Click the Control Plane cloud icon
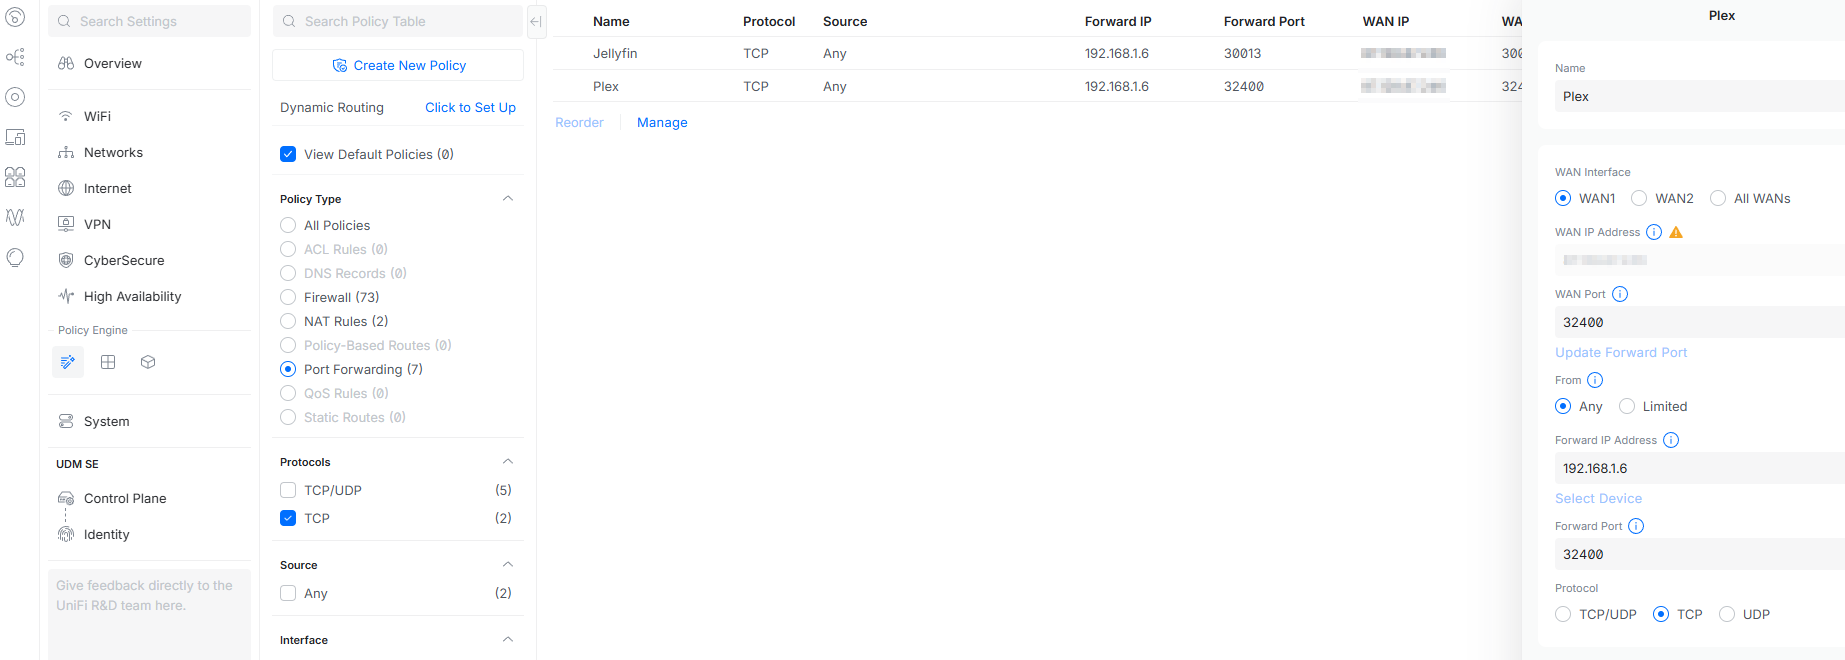Image resolution: width=1845 pixels, height=660 pixels. point(66,498)
